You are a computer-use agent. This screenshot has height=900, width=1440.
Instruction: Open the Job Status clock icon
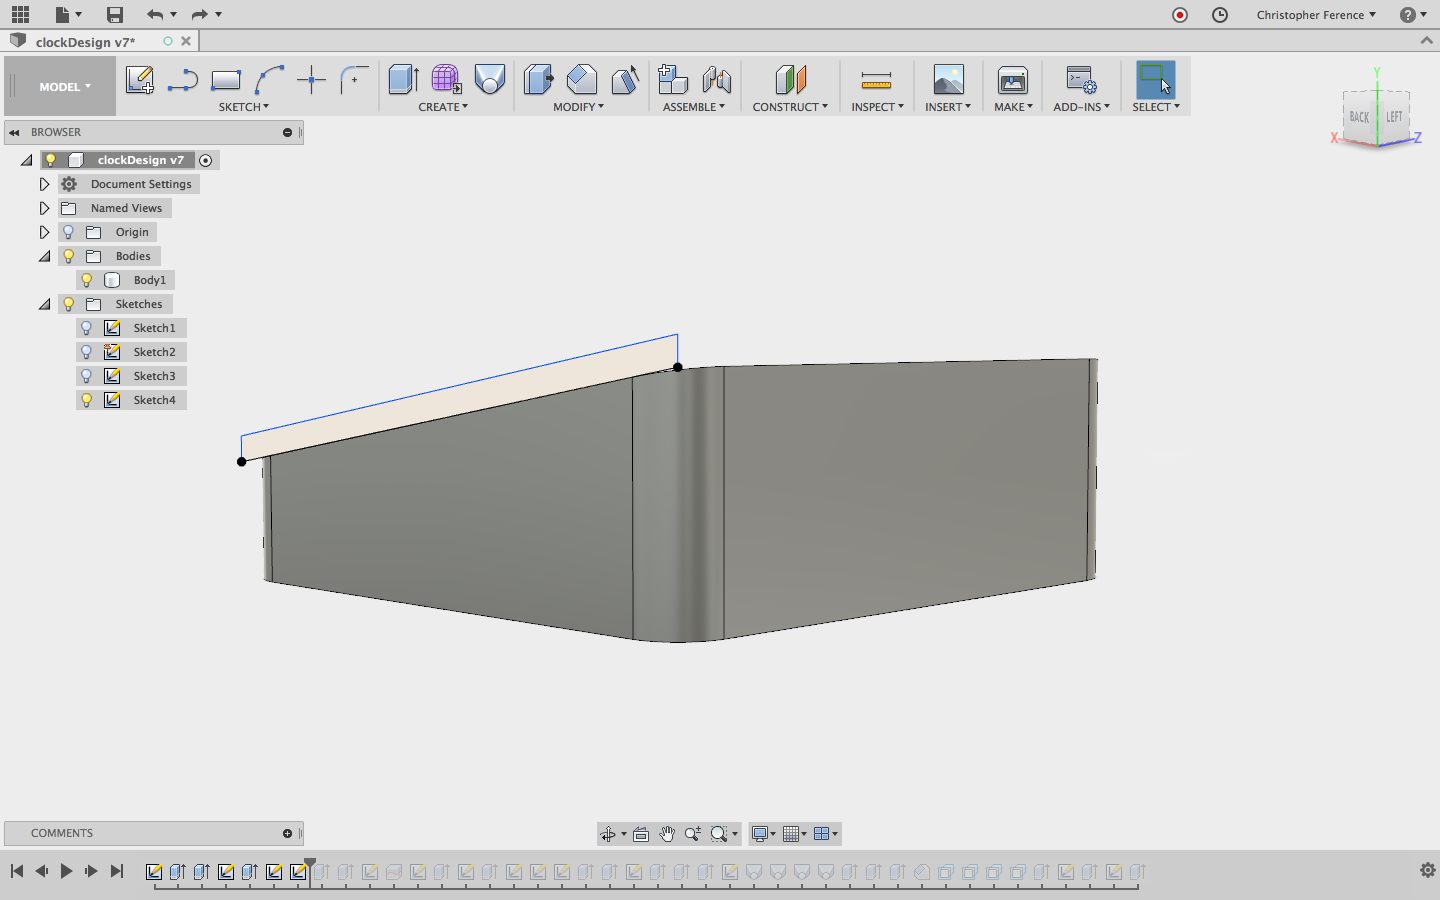(1220, 14)
